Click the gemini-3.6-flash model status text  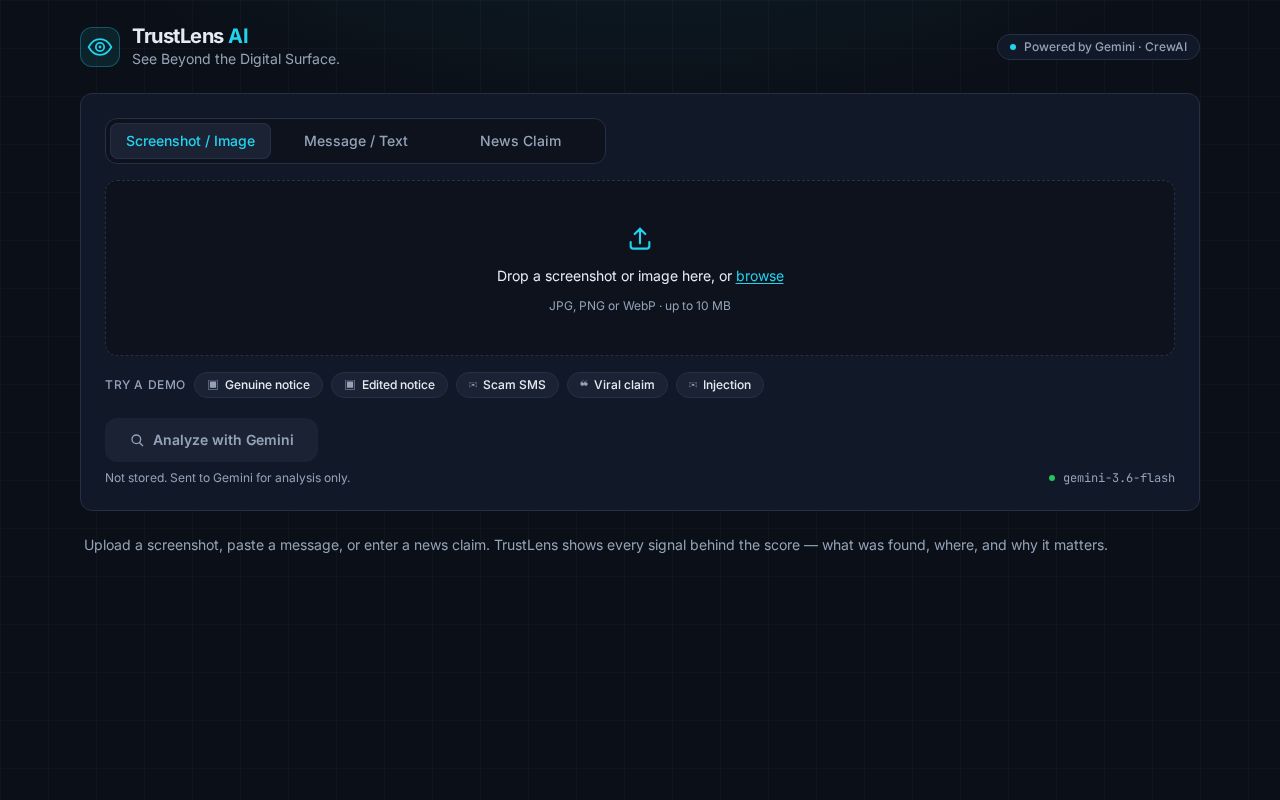click(x=1118, y=478)
